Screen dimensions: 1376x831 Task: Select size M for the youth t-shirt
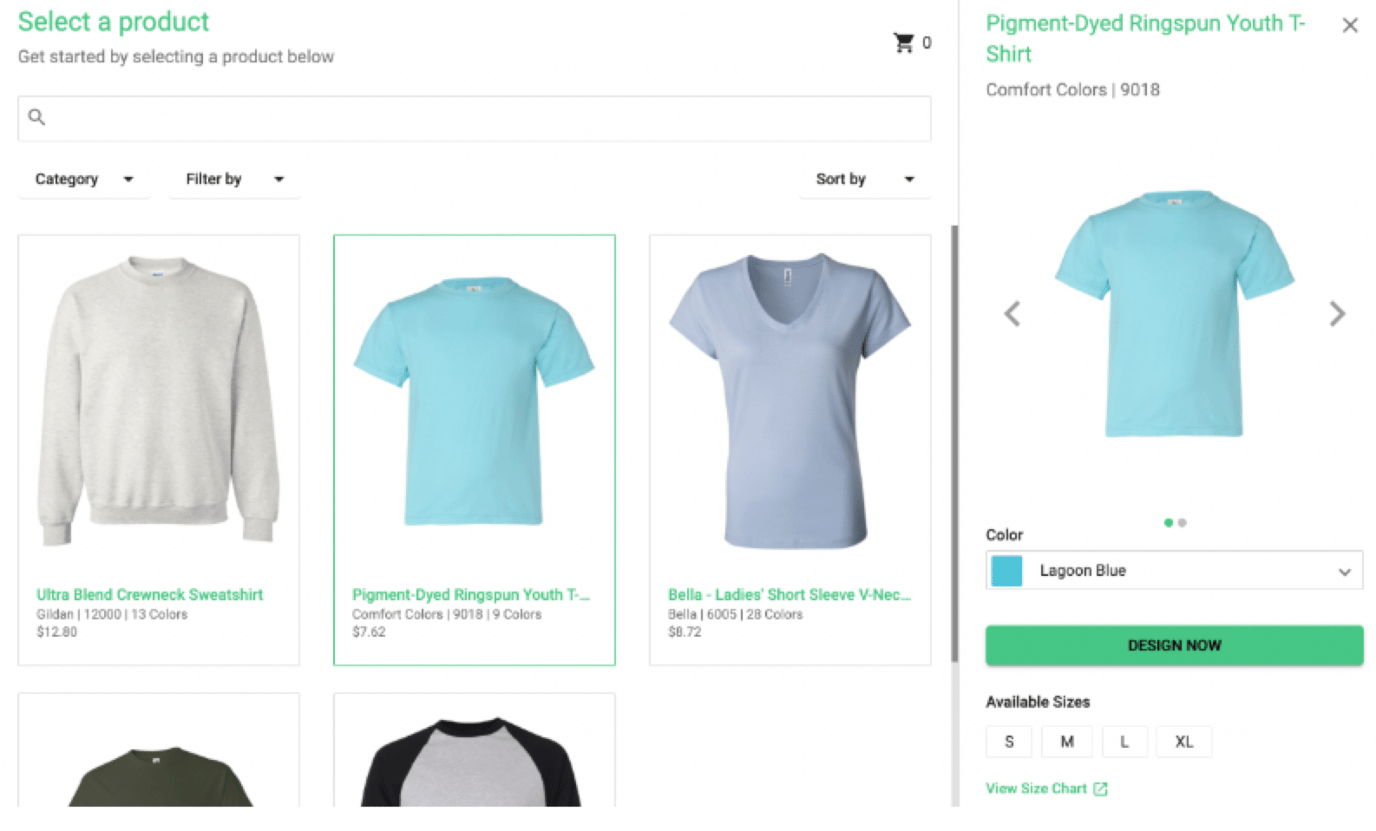point(1067,741)
